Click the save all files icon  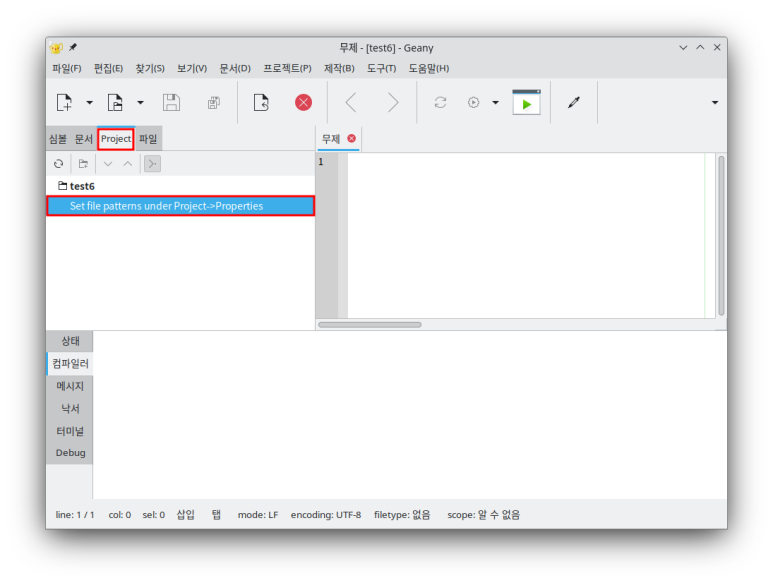click(213, 103)
